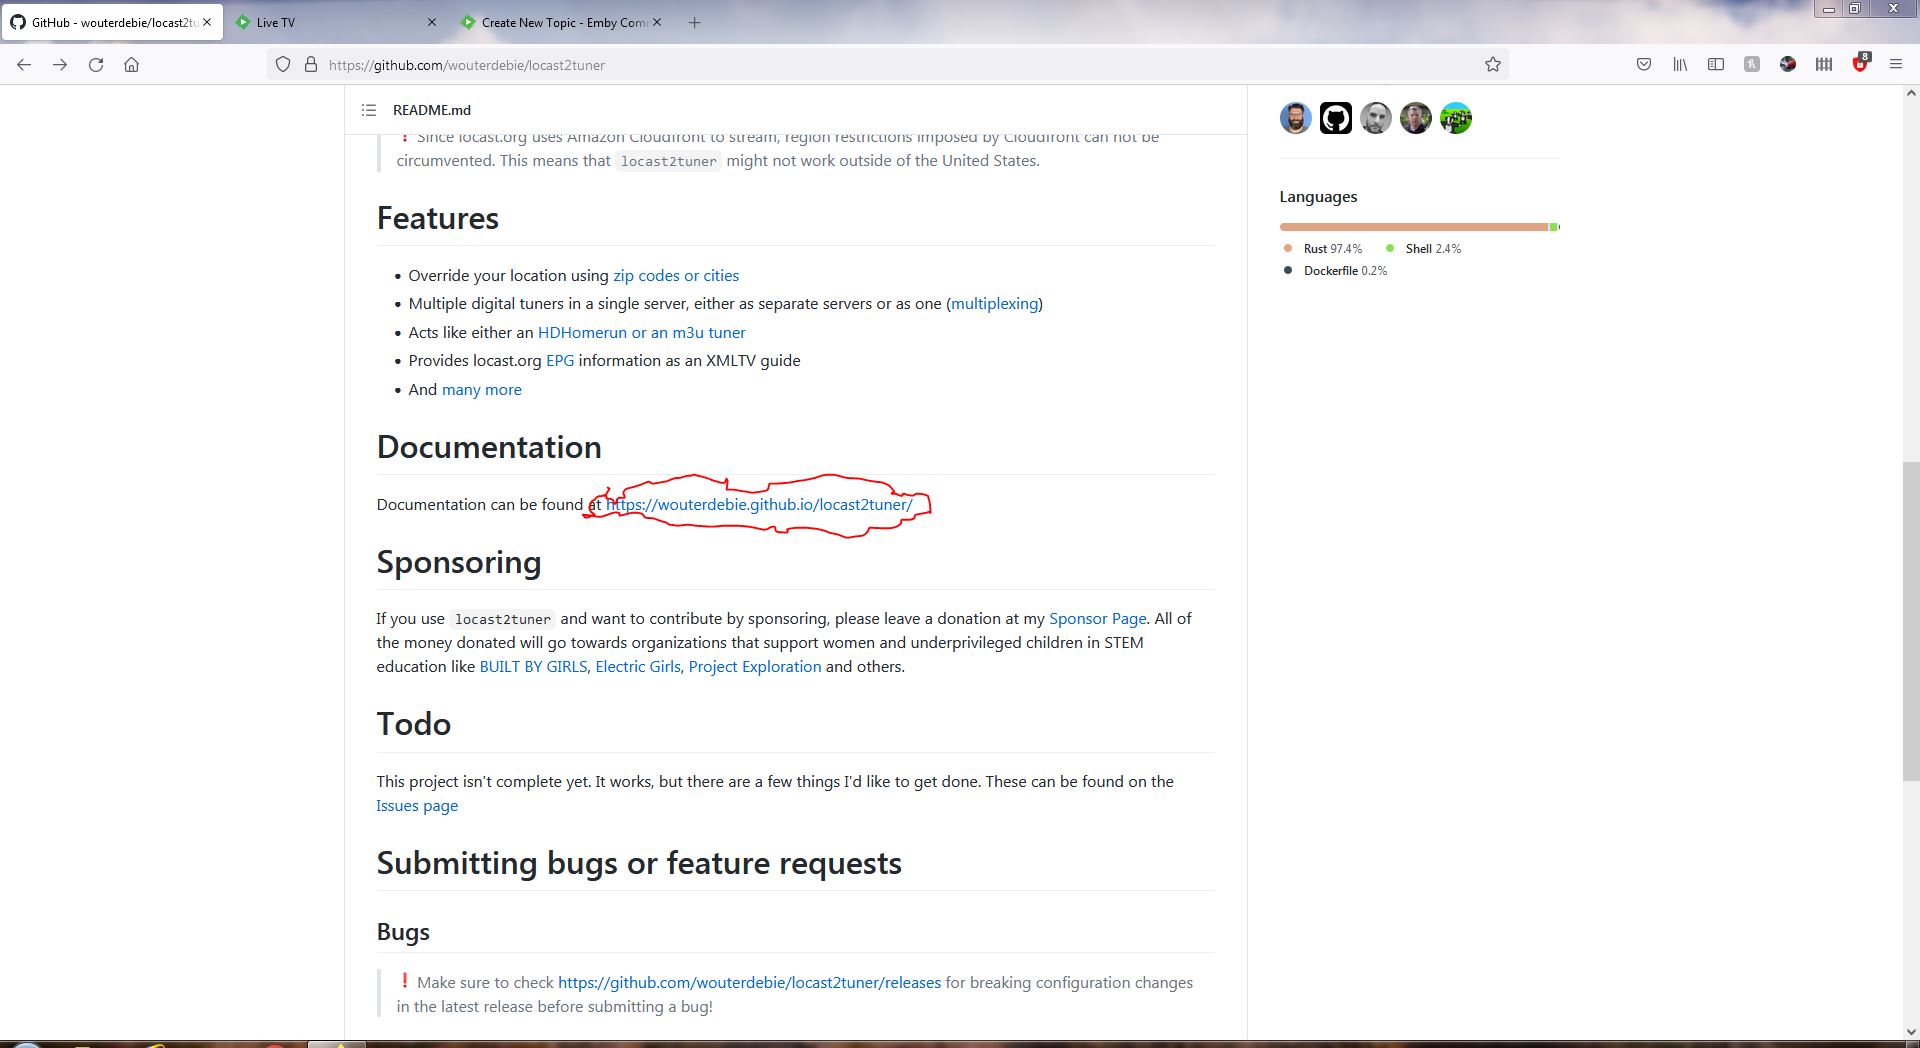Bookmark this page with the star icon
Screen dimensions: 1920x1048
[x=1492, y=64]
